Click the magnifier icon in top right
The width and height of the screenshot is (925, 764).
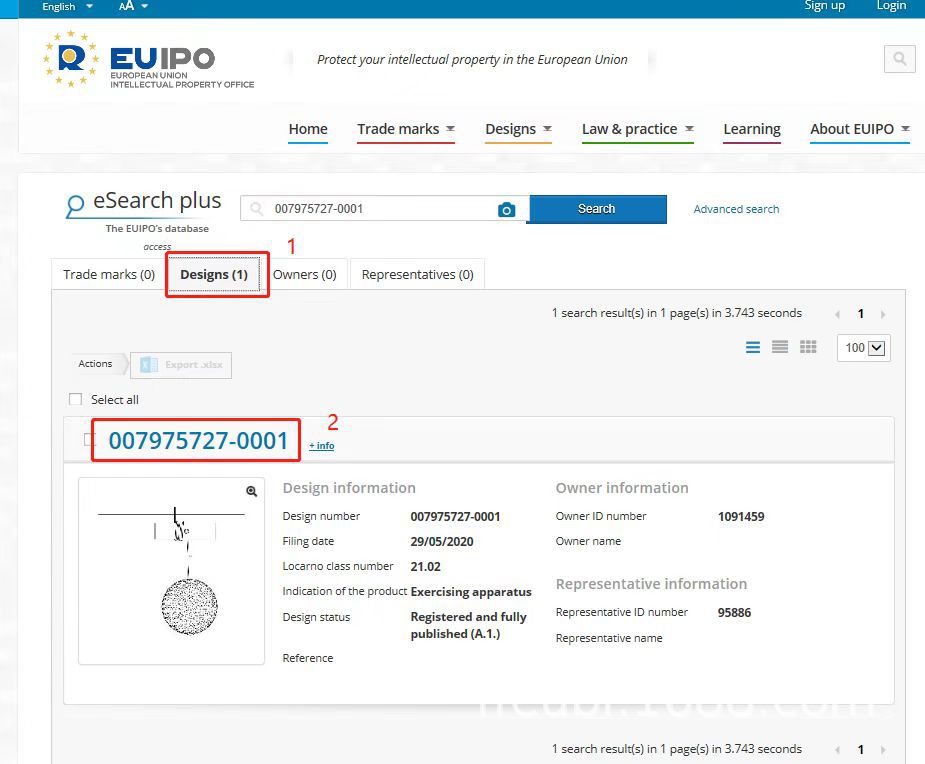(x=899, y=58)
